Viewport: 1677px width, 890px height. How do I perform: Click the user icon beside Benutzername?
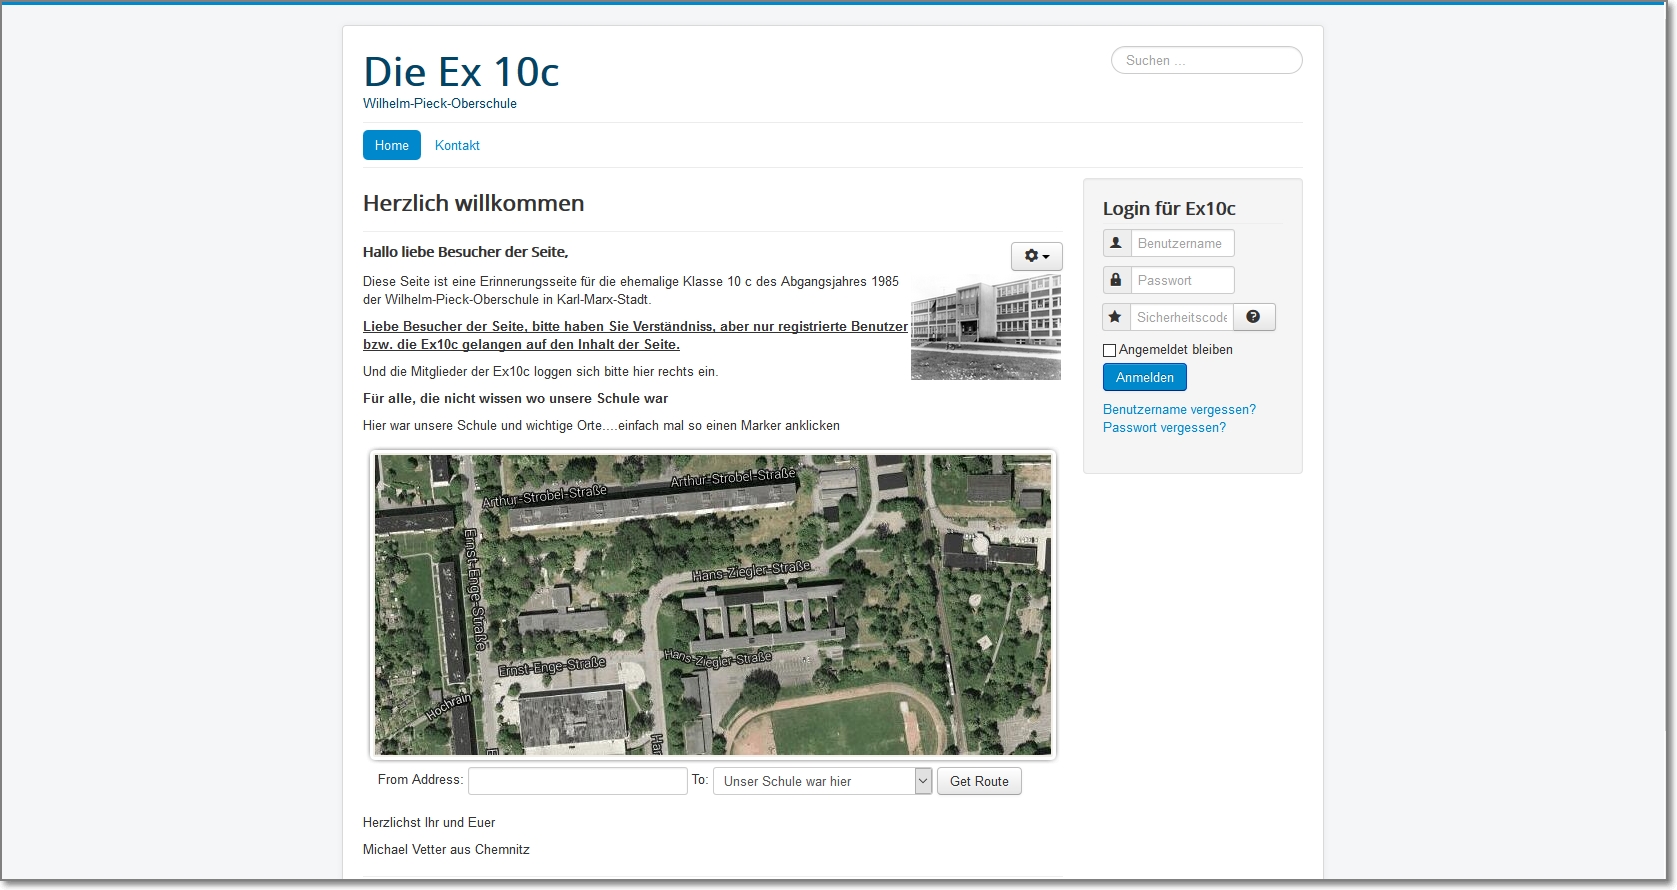click(x=1116, y=243)
